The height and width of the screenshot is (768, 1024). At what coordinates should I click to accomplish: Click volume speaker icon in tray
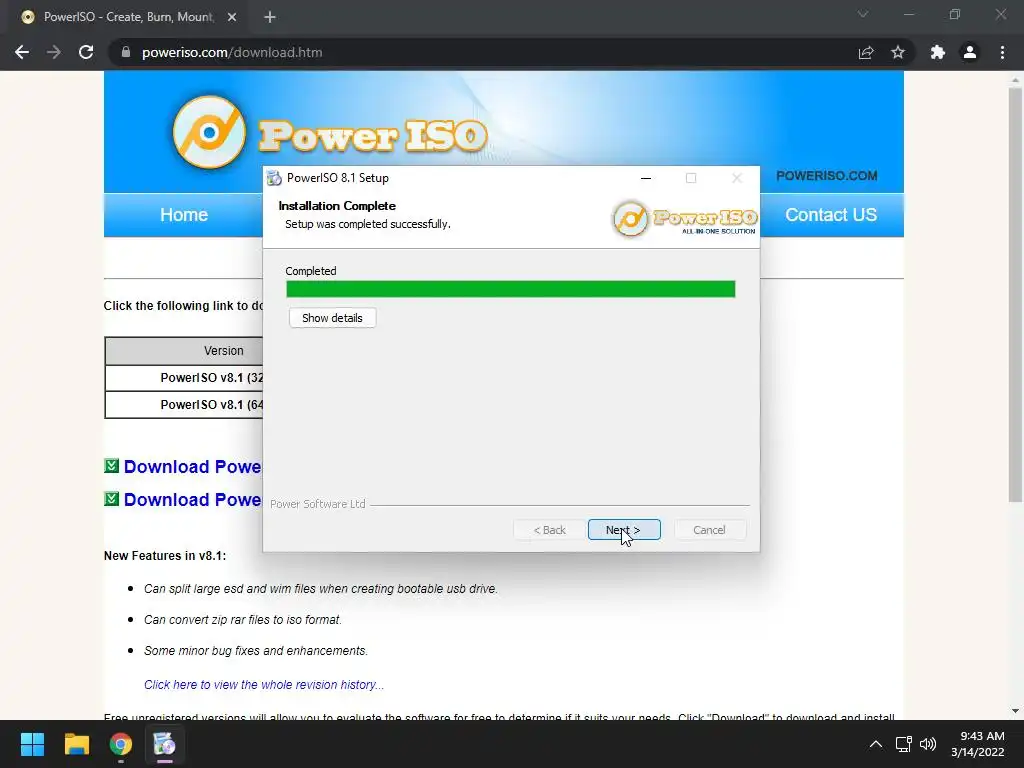point(928,744)
